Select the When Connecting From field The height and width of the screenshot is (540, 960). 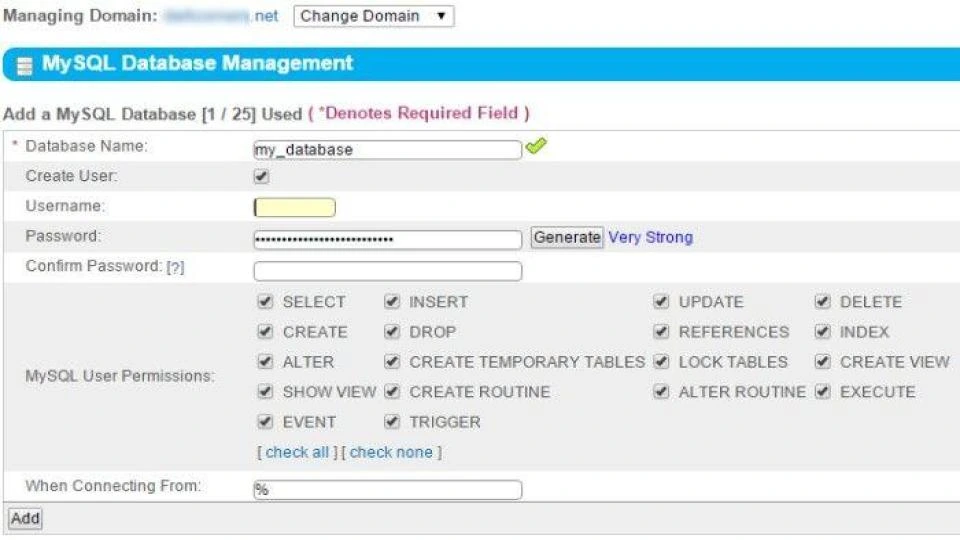[x=387, y=490]
